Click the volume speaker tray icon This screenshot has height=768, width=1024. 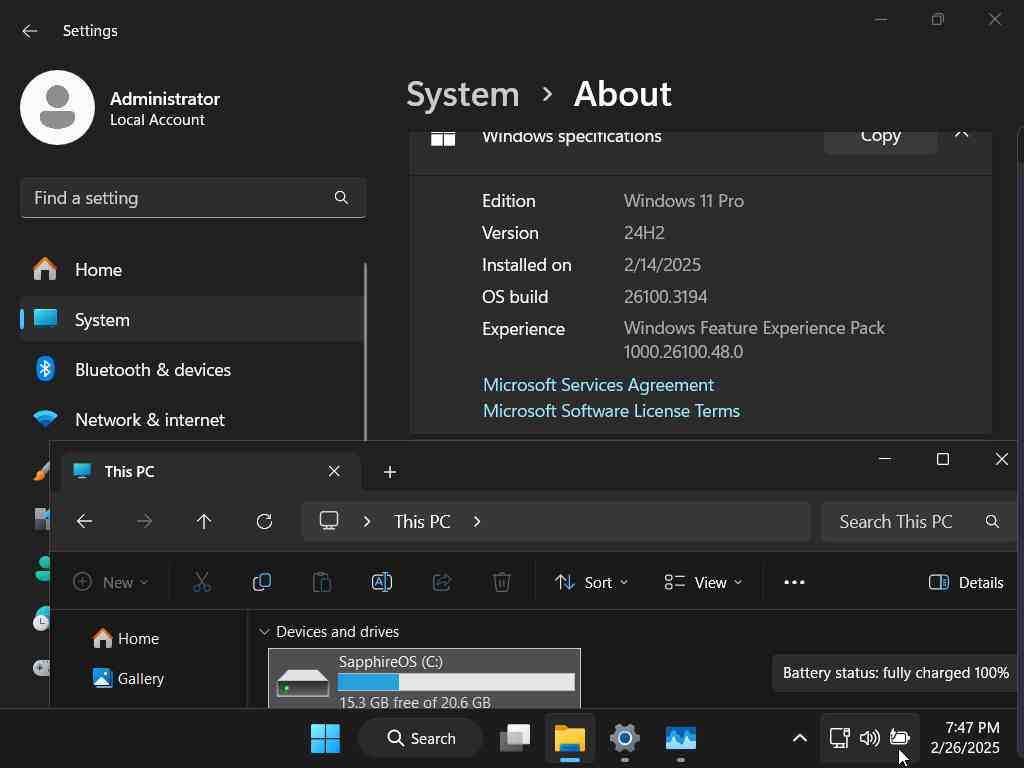pos(869,739)
